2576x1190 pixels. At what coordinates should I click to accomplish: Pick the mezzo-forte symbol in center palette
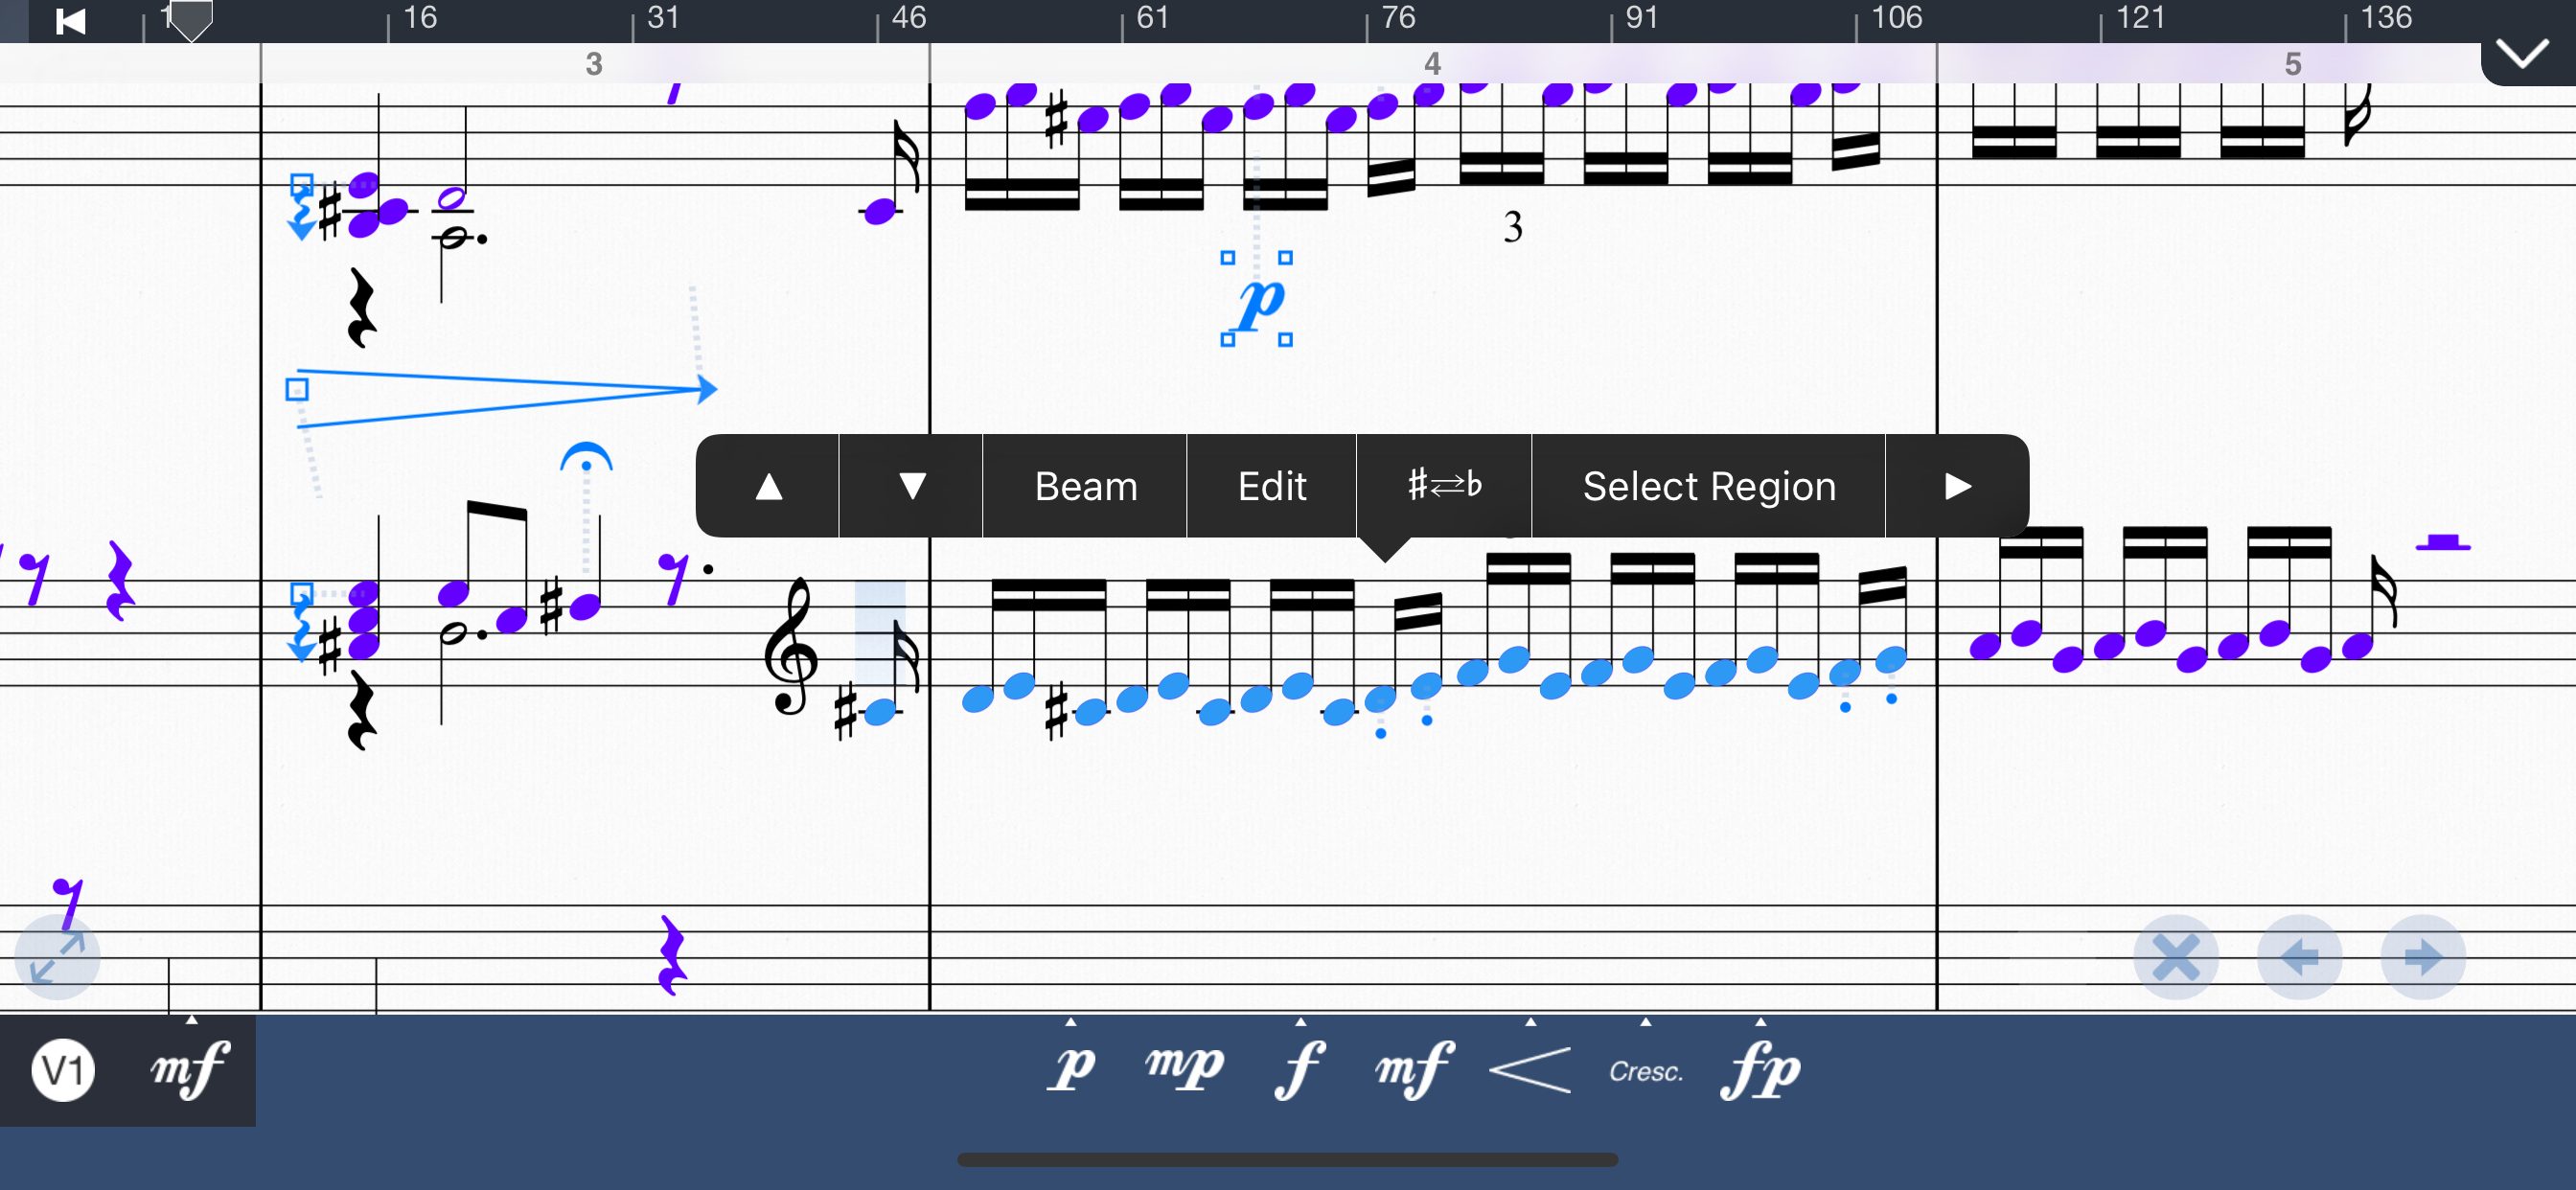coord(1414,1068)
